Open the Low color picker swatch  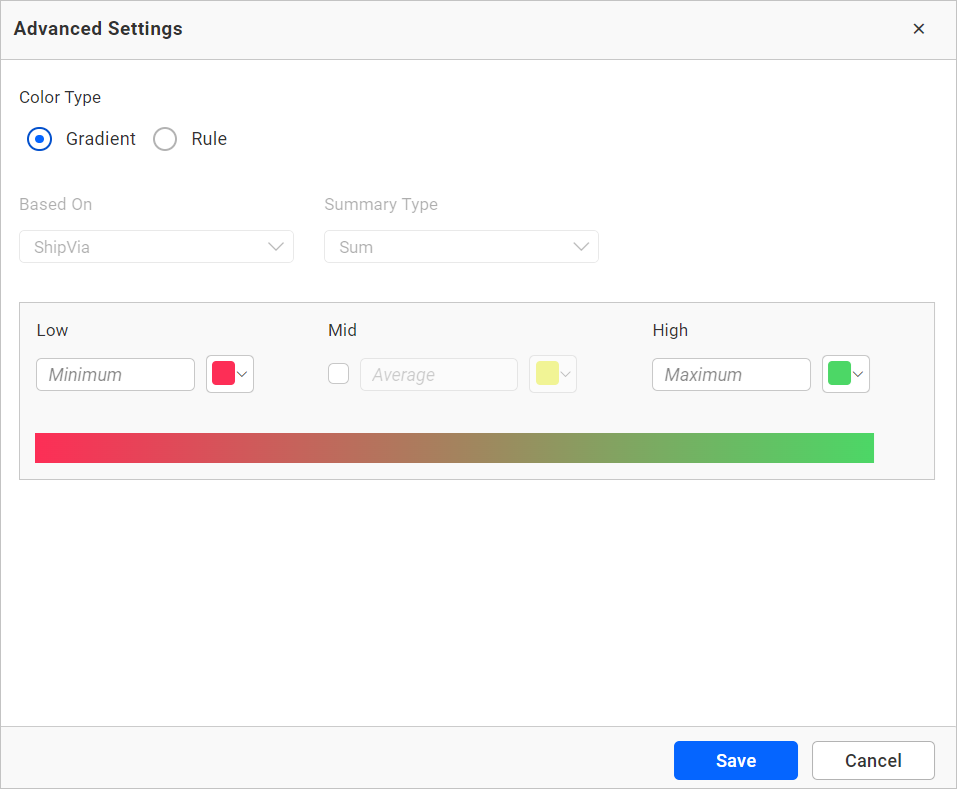(x=224, y=373)
